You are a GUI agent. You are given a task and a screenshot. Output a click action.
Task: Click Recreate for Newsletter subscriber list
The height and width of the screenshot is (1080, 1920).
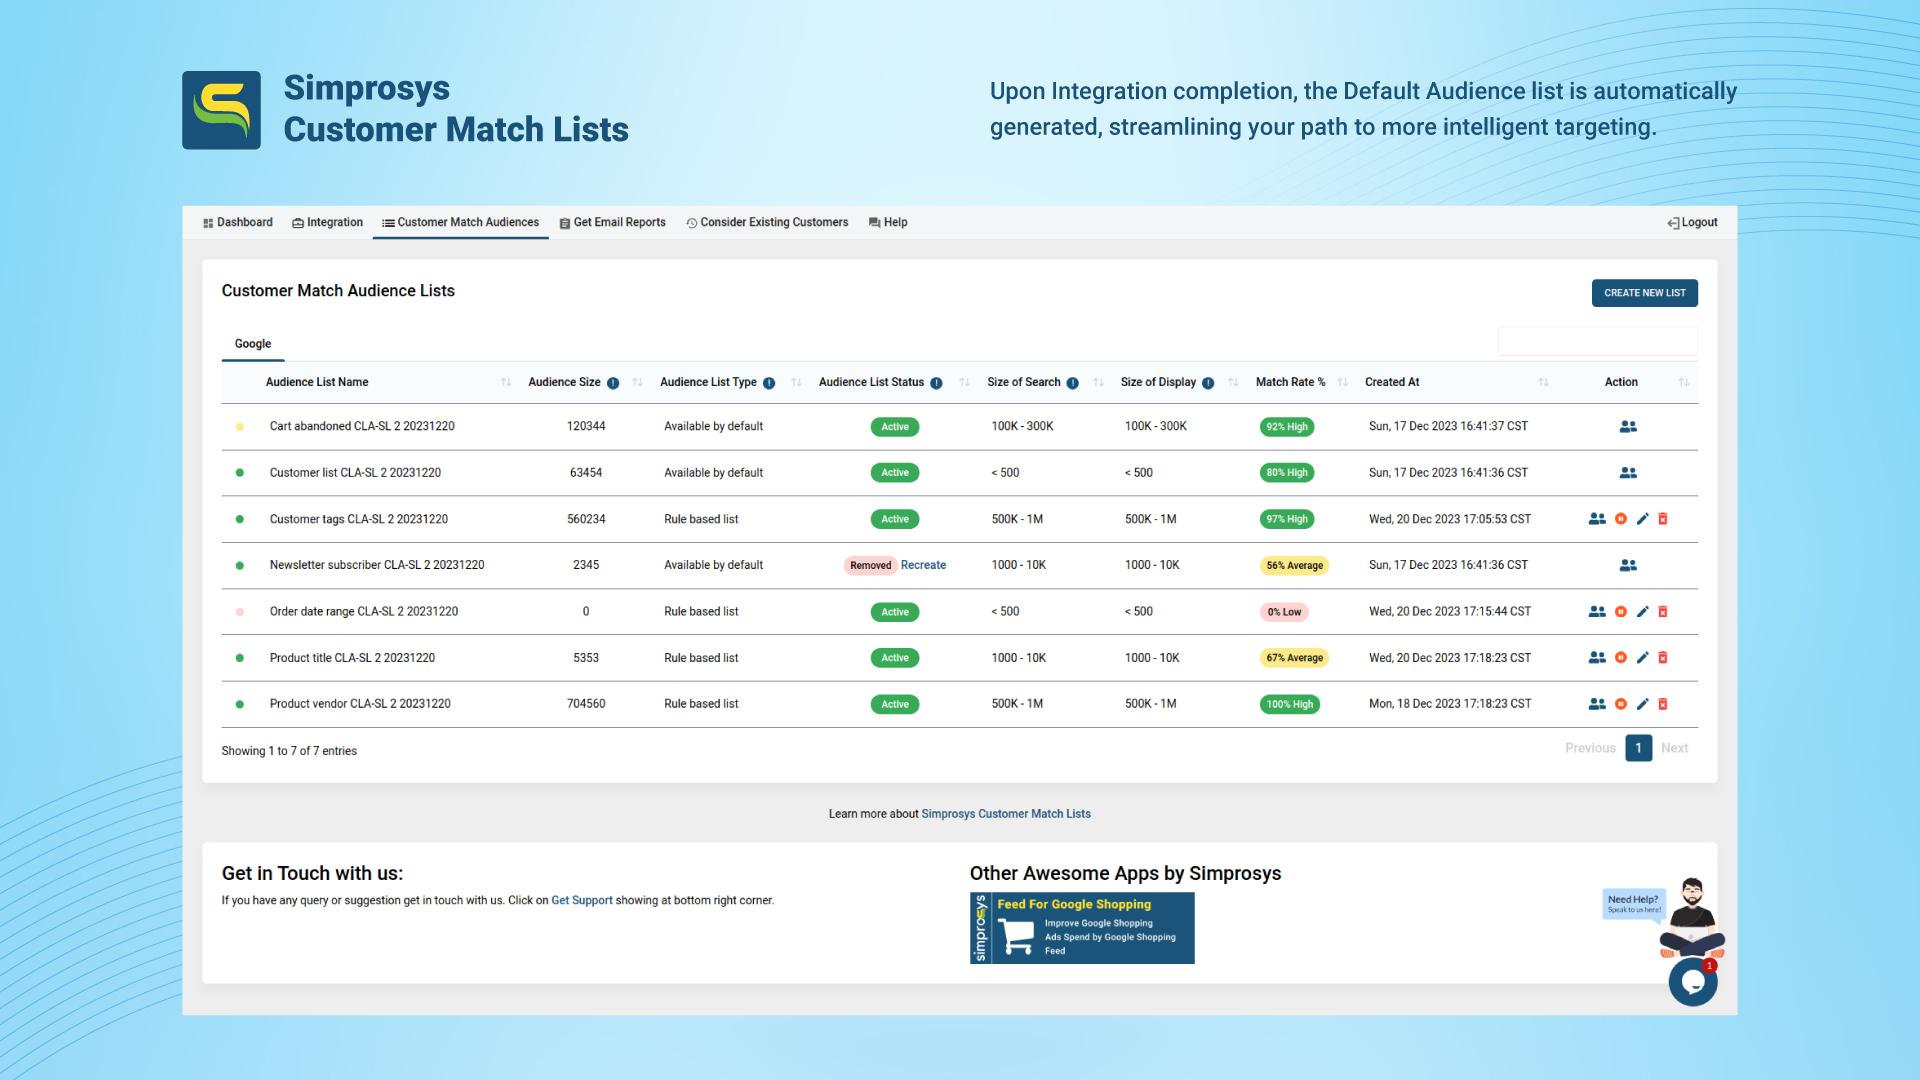point(923,565)
